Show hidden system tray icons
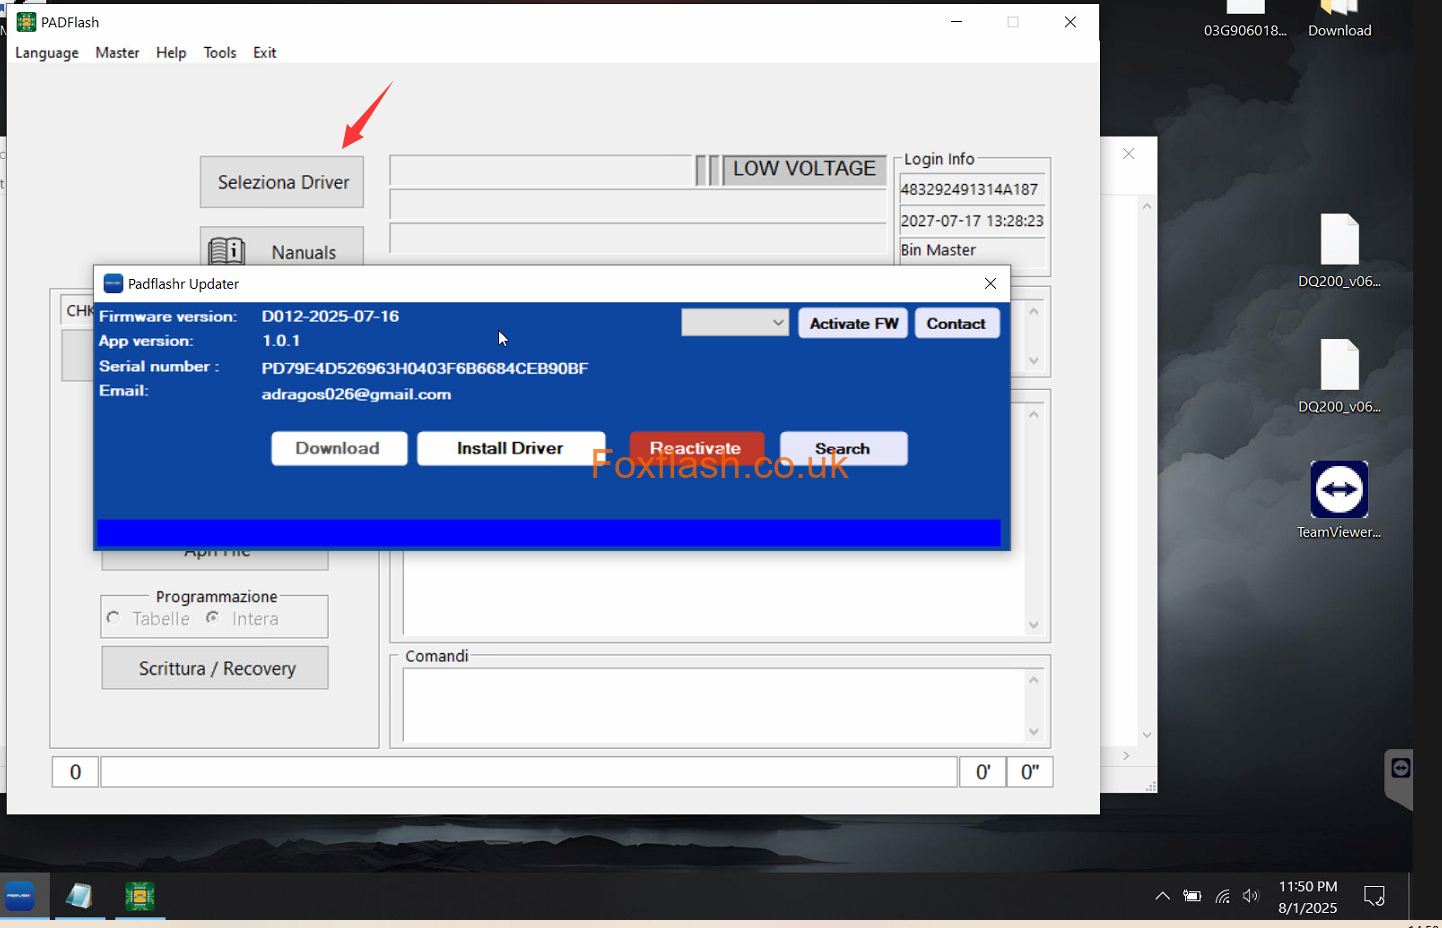 [x=1162, y=896]
